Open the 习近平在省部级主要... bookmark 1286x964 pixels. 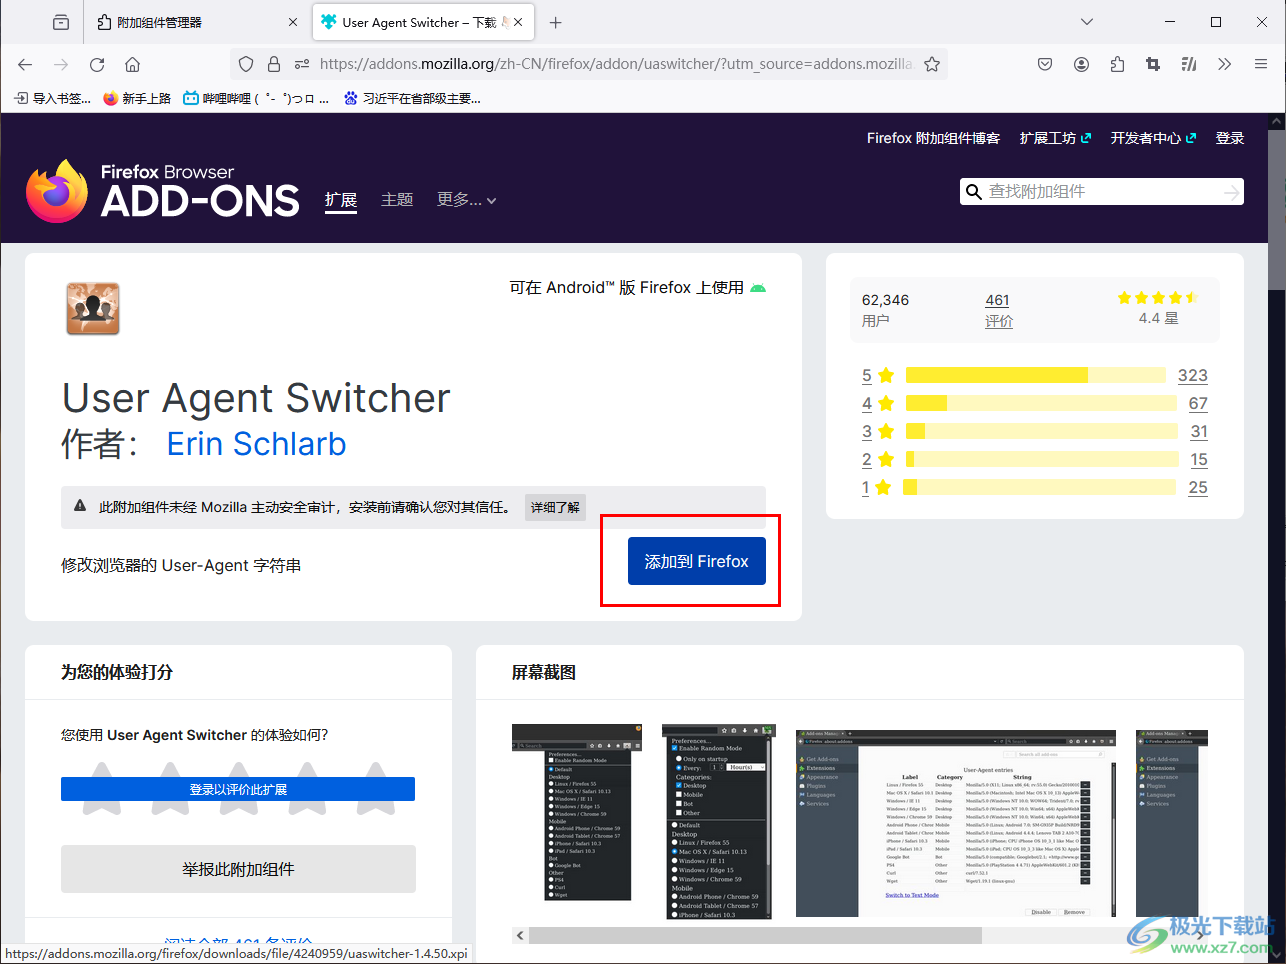click(411, 98)
